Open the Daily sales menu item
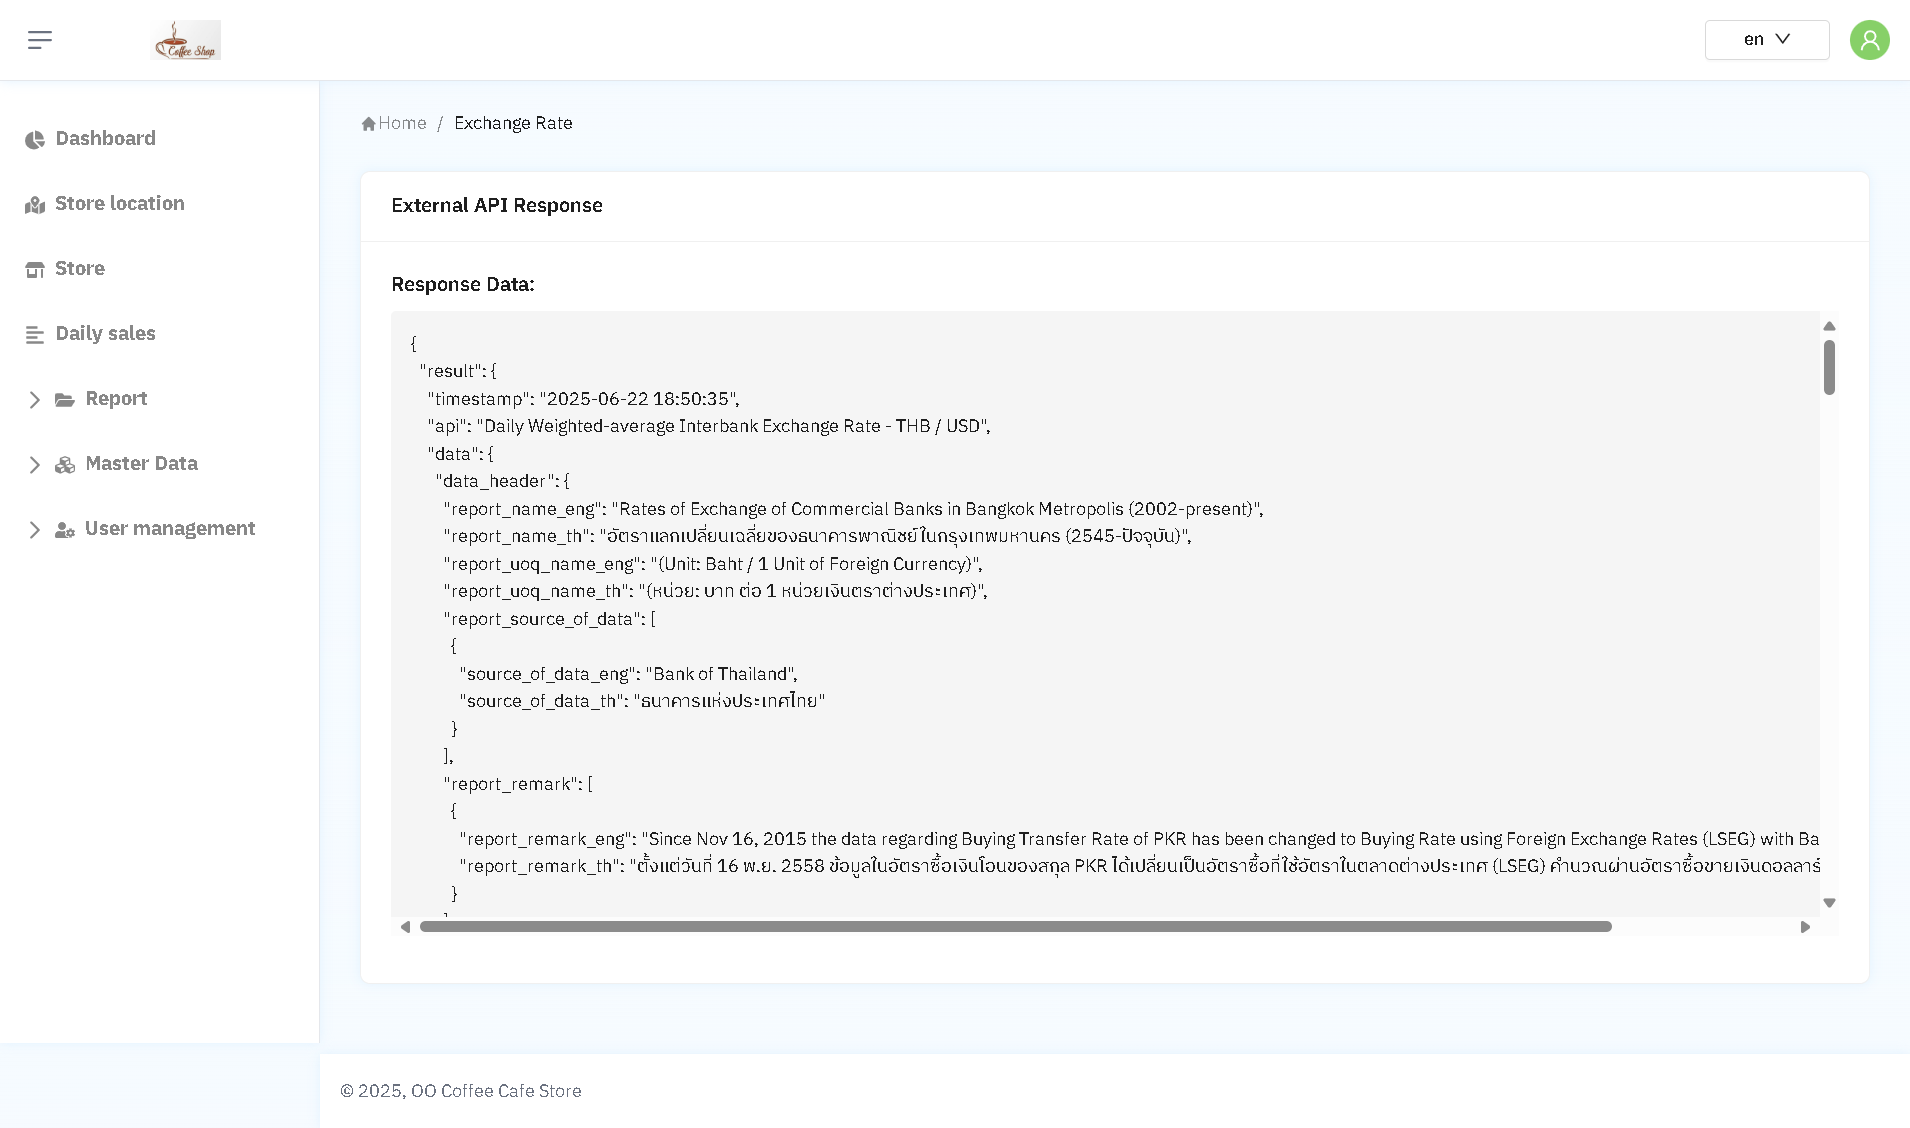The width and height of the screenshot is (1910, 1128). click(x=106, y=333)
